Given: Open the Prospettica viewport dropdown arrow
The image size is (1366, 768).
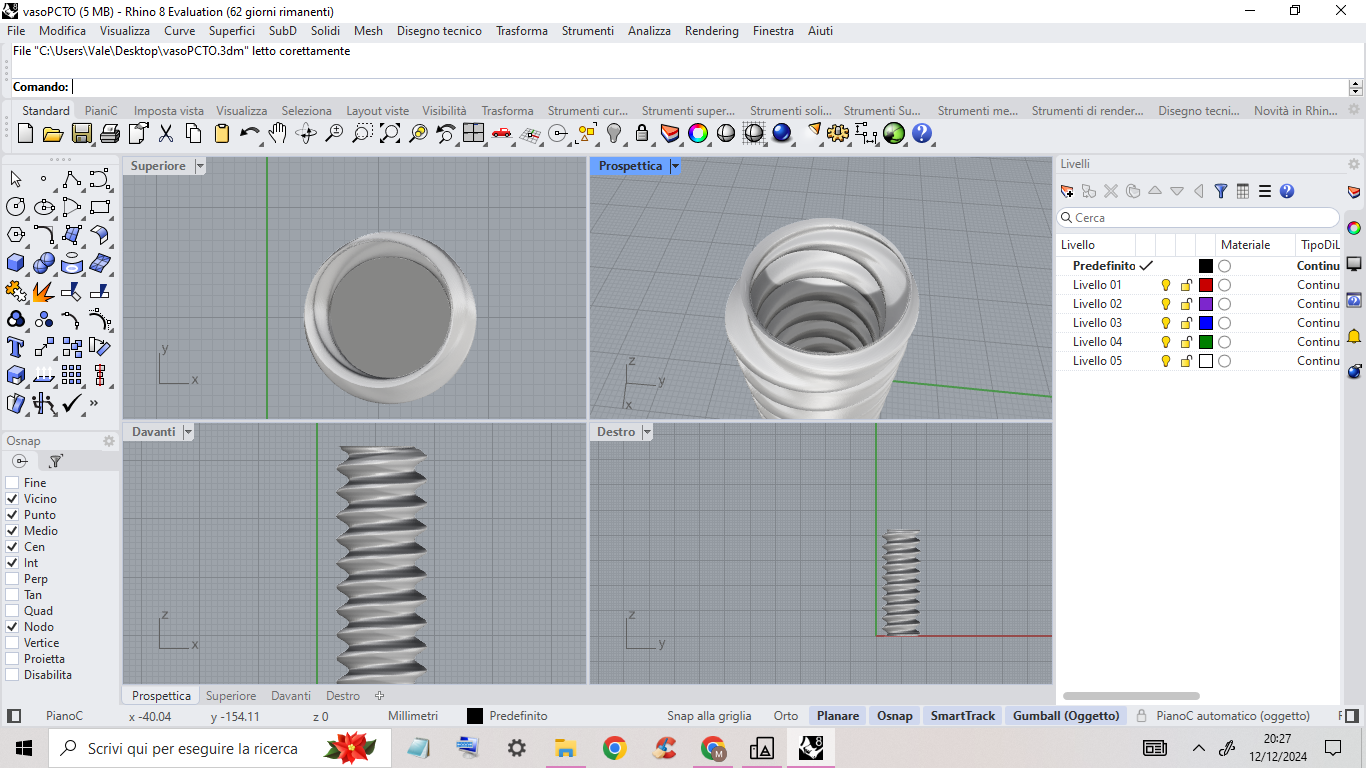Looking at the screenshot, I should 675,166.
